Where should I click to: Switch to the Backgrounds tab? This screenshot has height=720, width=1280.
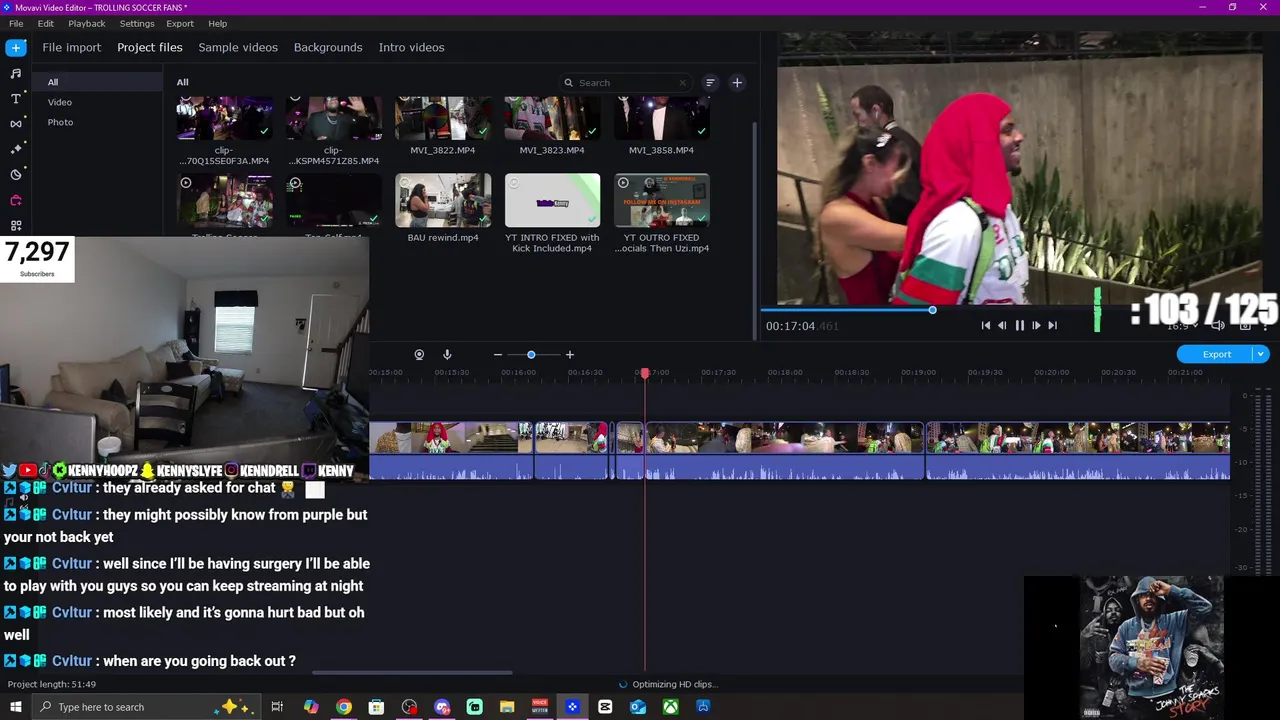coord(328,47)
